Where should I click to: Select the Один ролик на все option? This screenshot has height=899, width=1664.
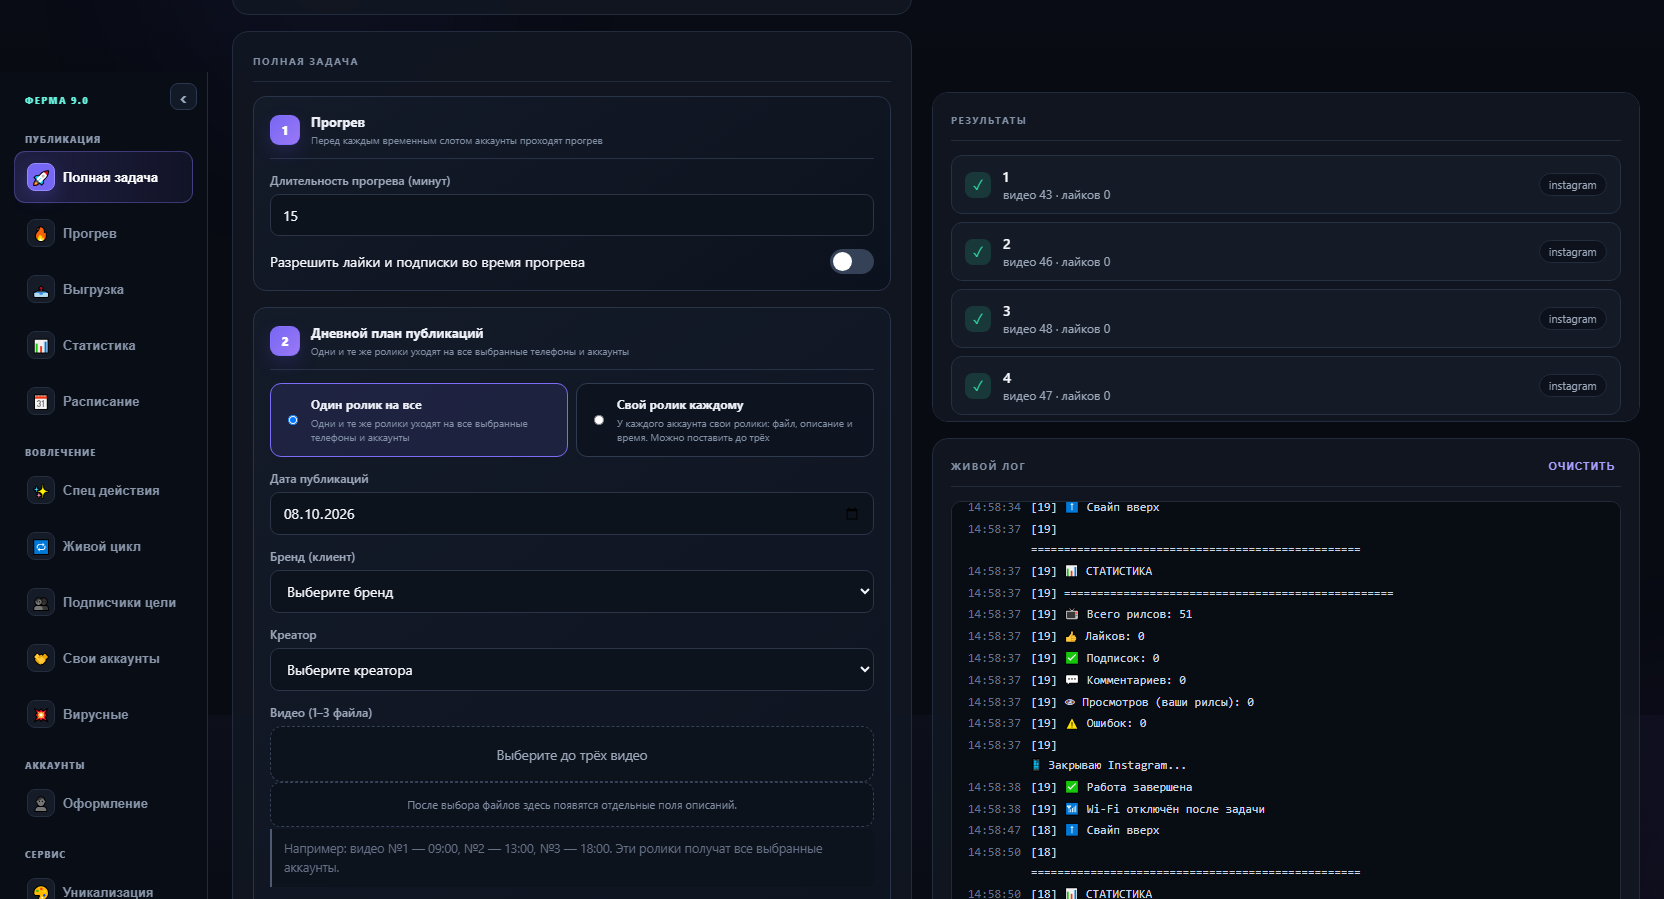(419, 420)
